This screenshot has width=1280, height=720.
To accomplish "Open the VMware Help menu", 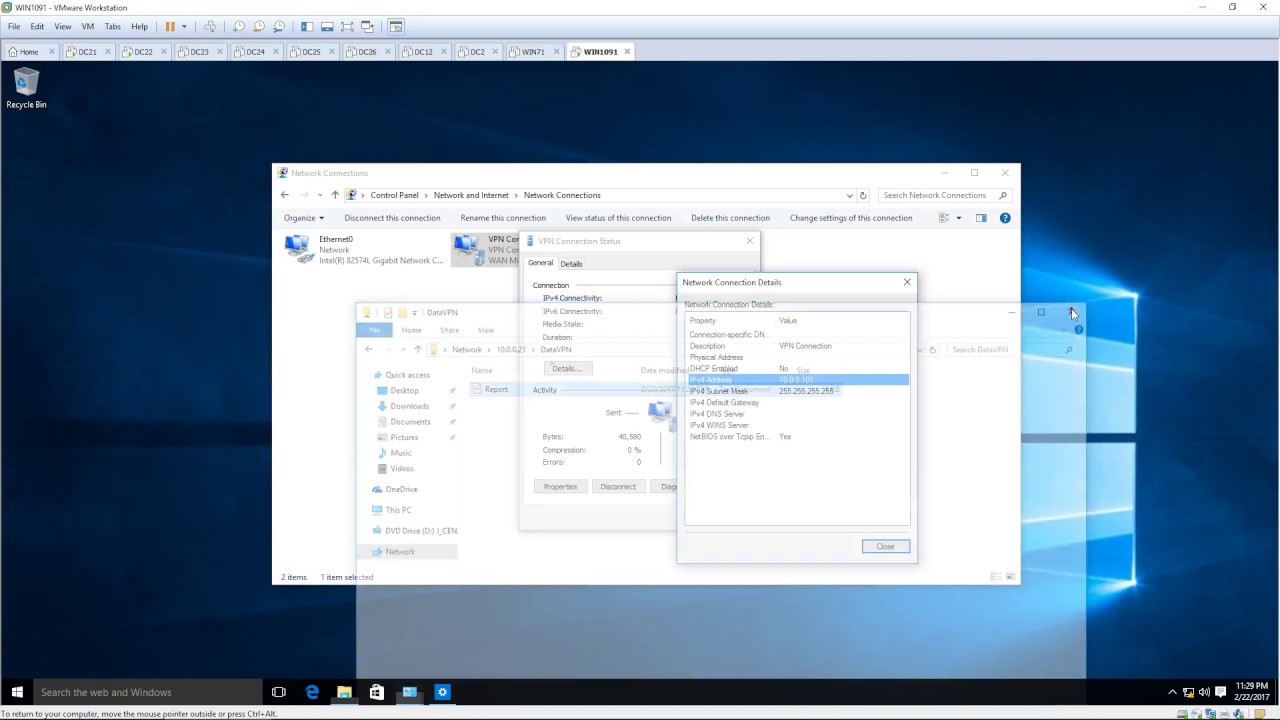I will pyautogui.click(x=139, y=26).
